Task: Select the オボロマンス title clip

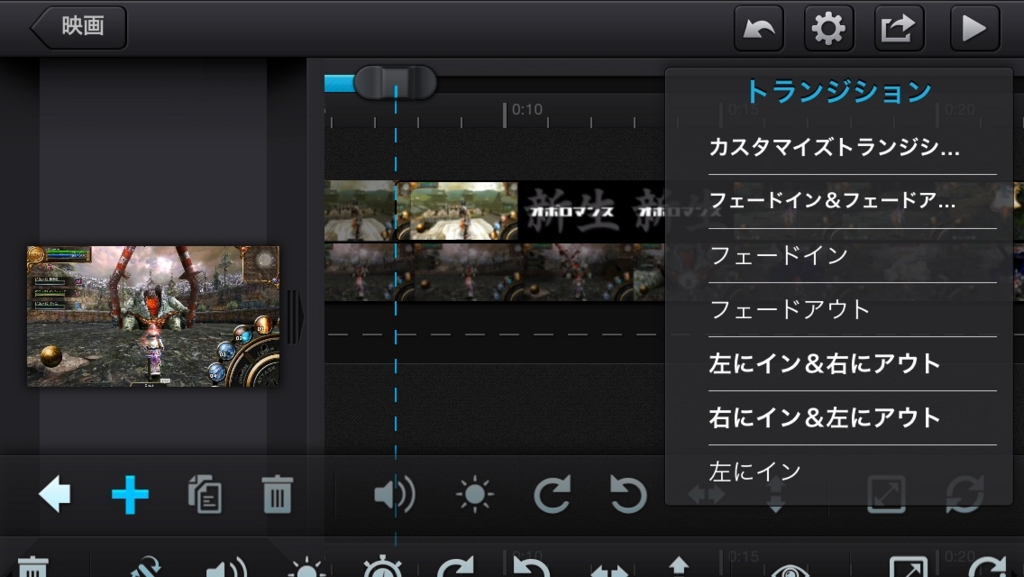Action: click(591, 210)
